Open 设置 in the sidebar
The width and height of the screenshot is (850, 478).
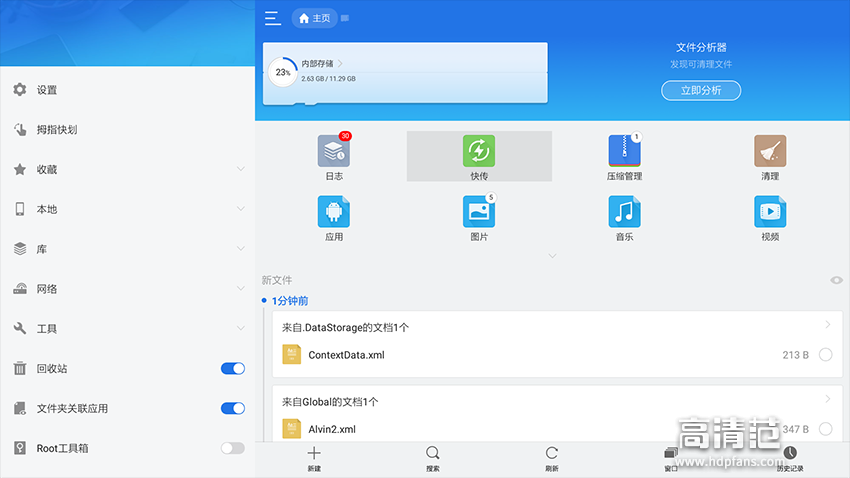click(x=127, y=90)
